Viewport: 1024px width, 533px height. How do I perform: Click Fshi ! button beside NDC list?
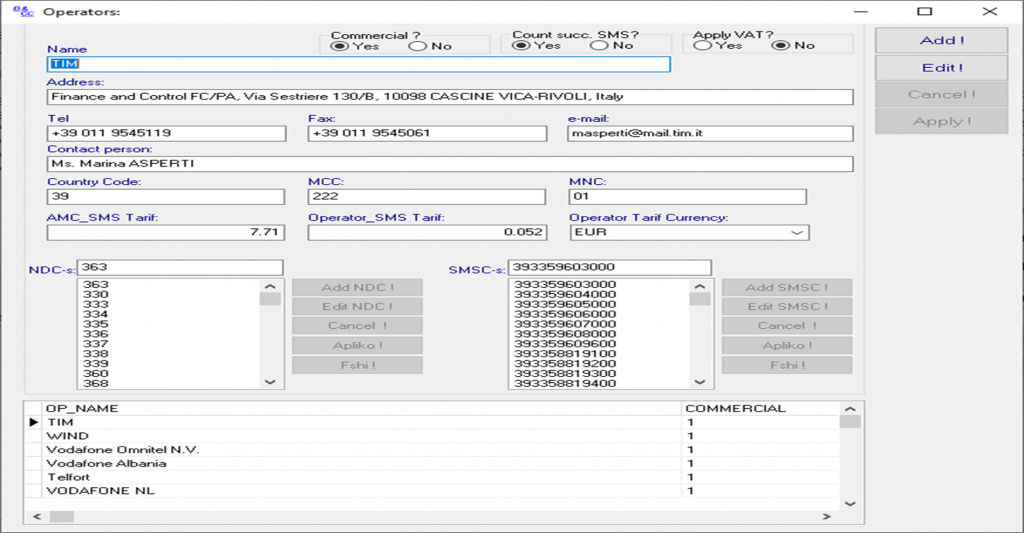[357, 365]
